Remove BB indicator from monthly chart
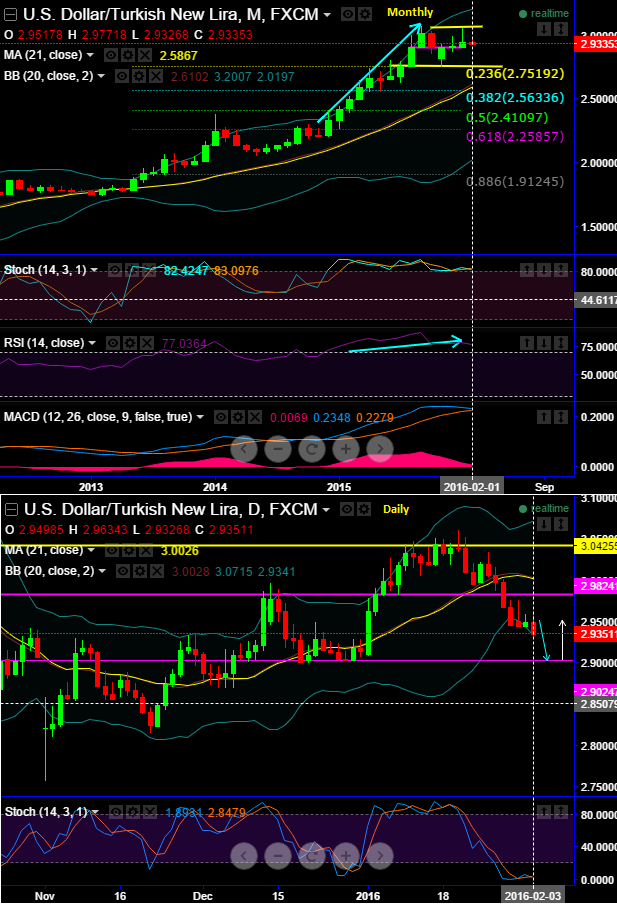Viewport: 617px width, 905px height. tap(156, 76)
